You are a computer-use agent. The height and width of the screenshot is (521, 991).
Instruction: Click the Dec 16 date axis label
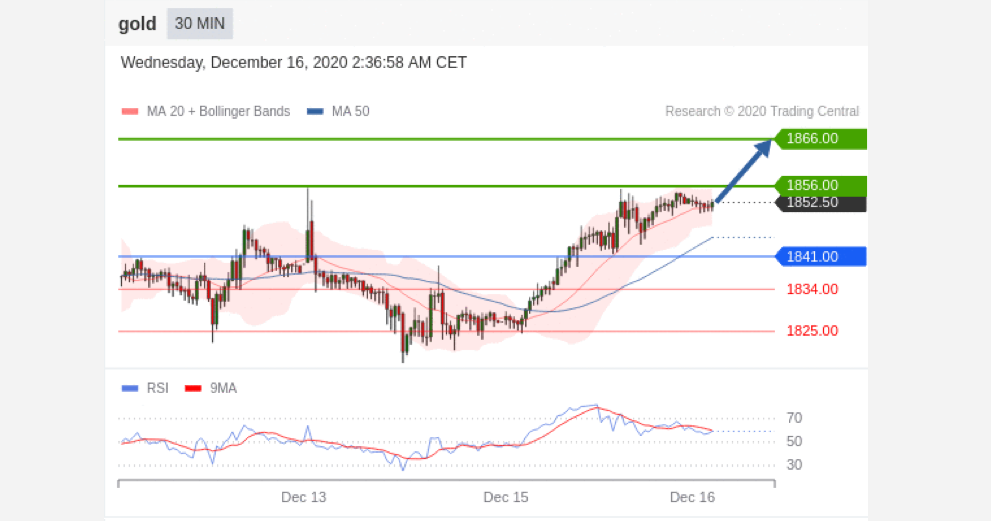[x=693, y=498]
